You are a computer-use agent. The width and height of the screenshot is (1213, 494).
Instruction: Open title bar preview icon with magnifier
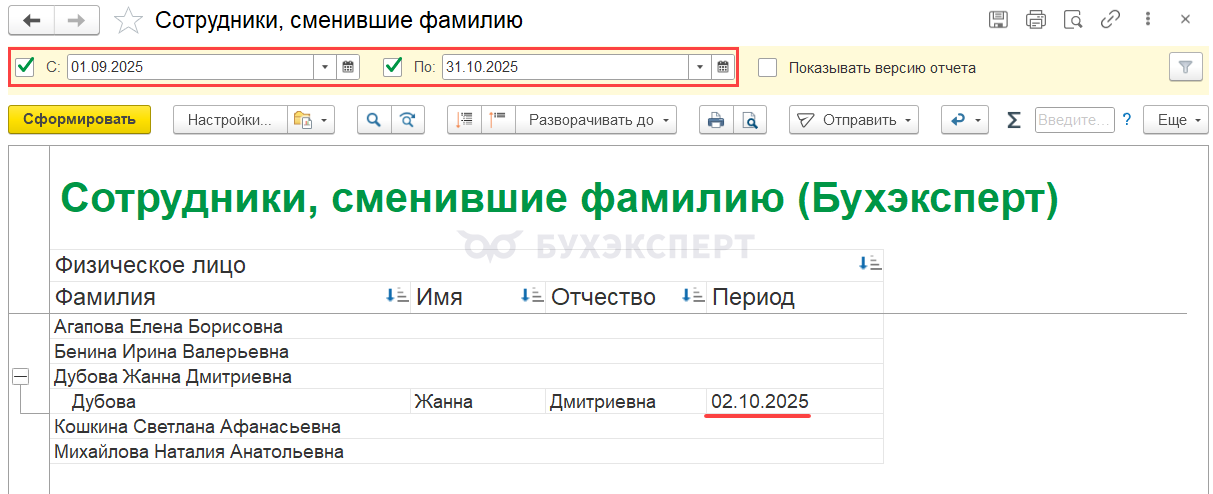[1072, 20]
